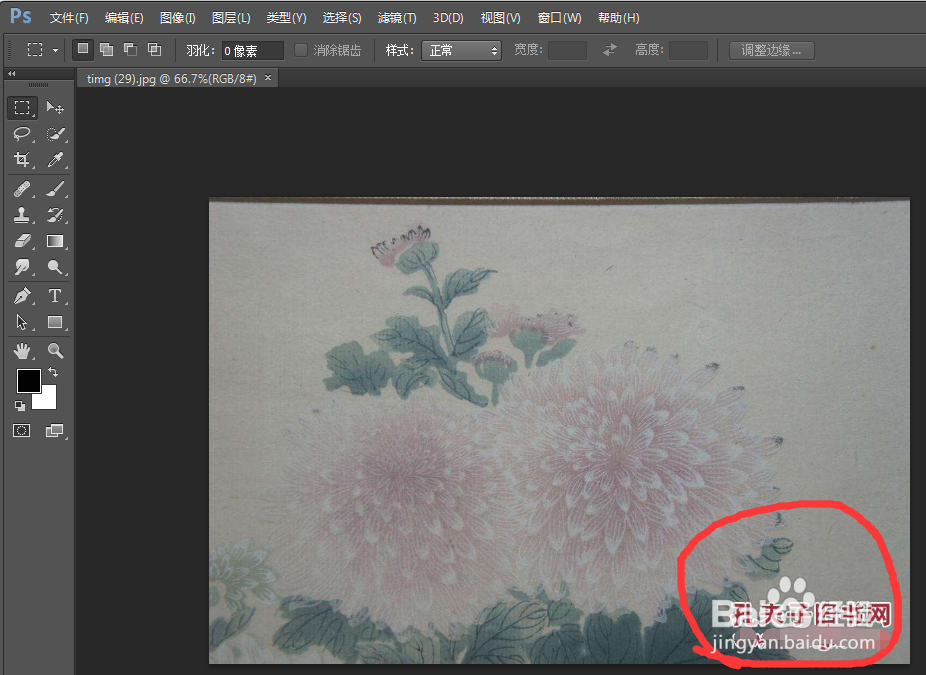926x675 pixels.
Task: Reset default foreground and background colors
Action: coord(20,406)
